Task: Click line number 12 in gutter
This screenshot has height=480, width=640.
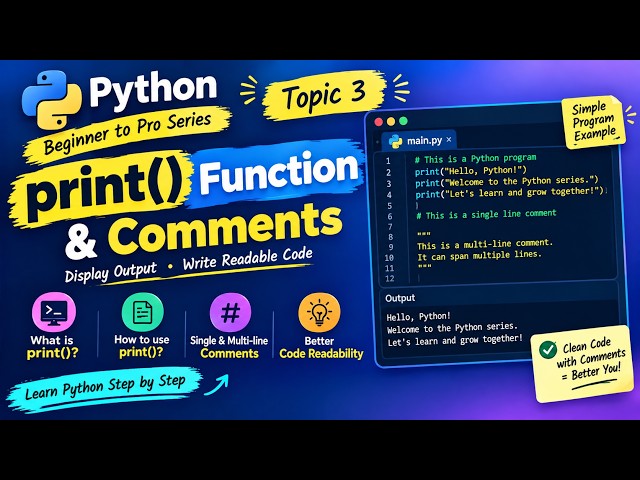Action: [x=389, y=279]
